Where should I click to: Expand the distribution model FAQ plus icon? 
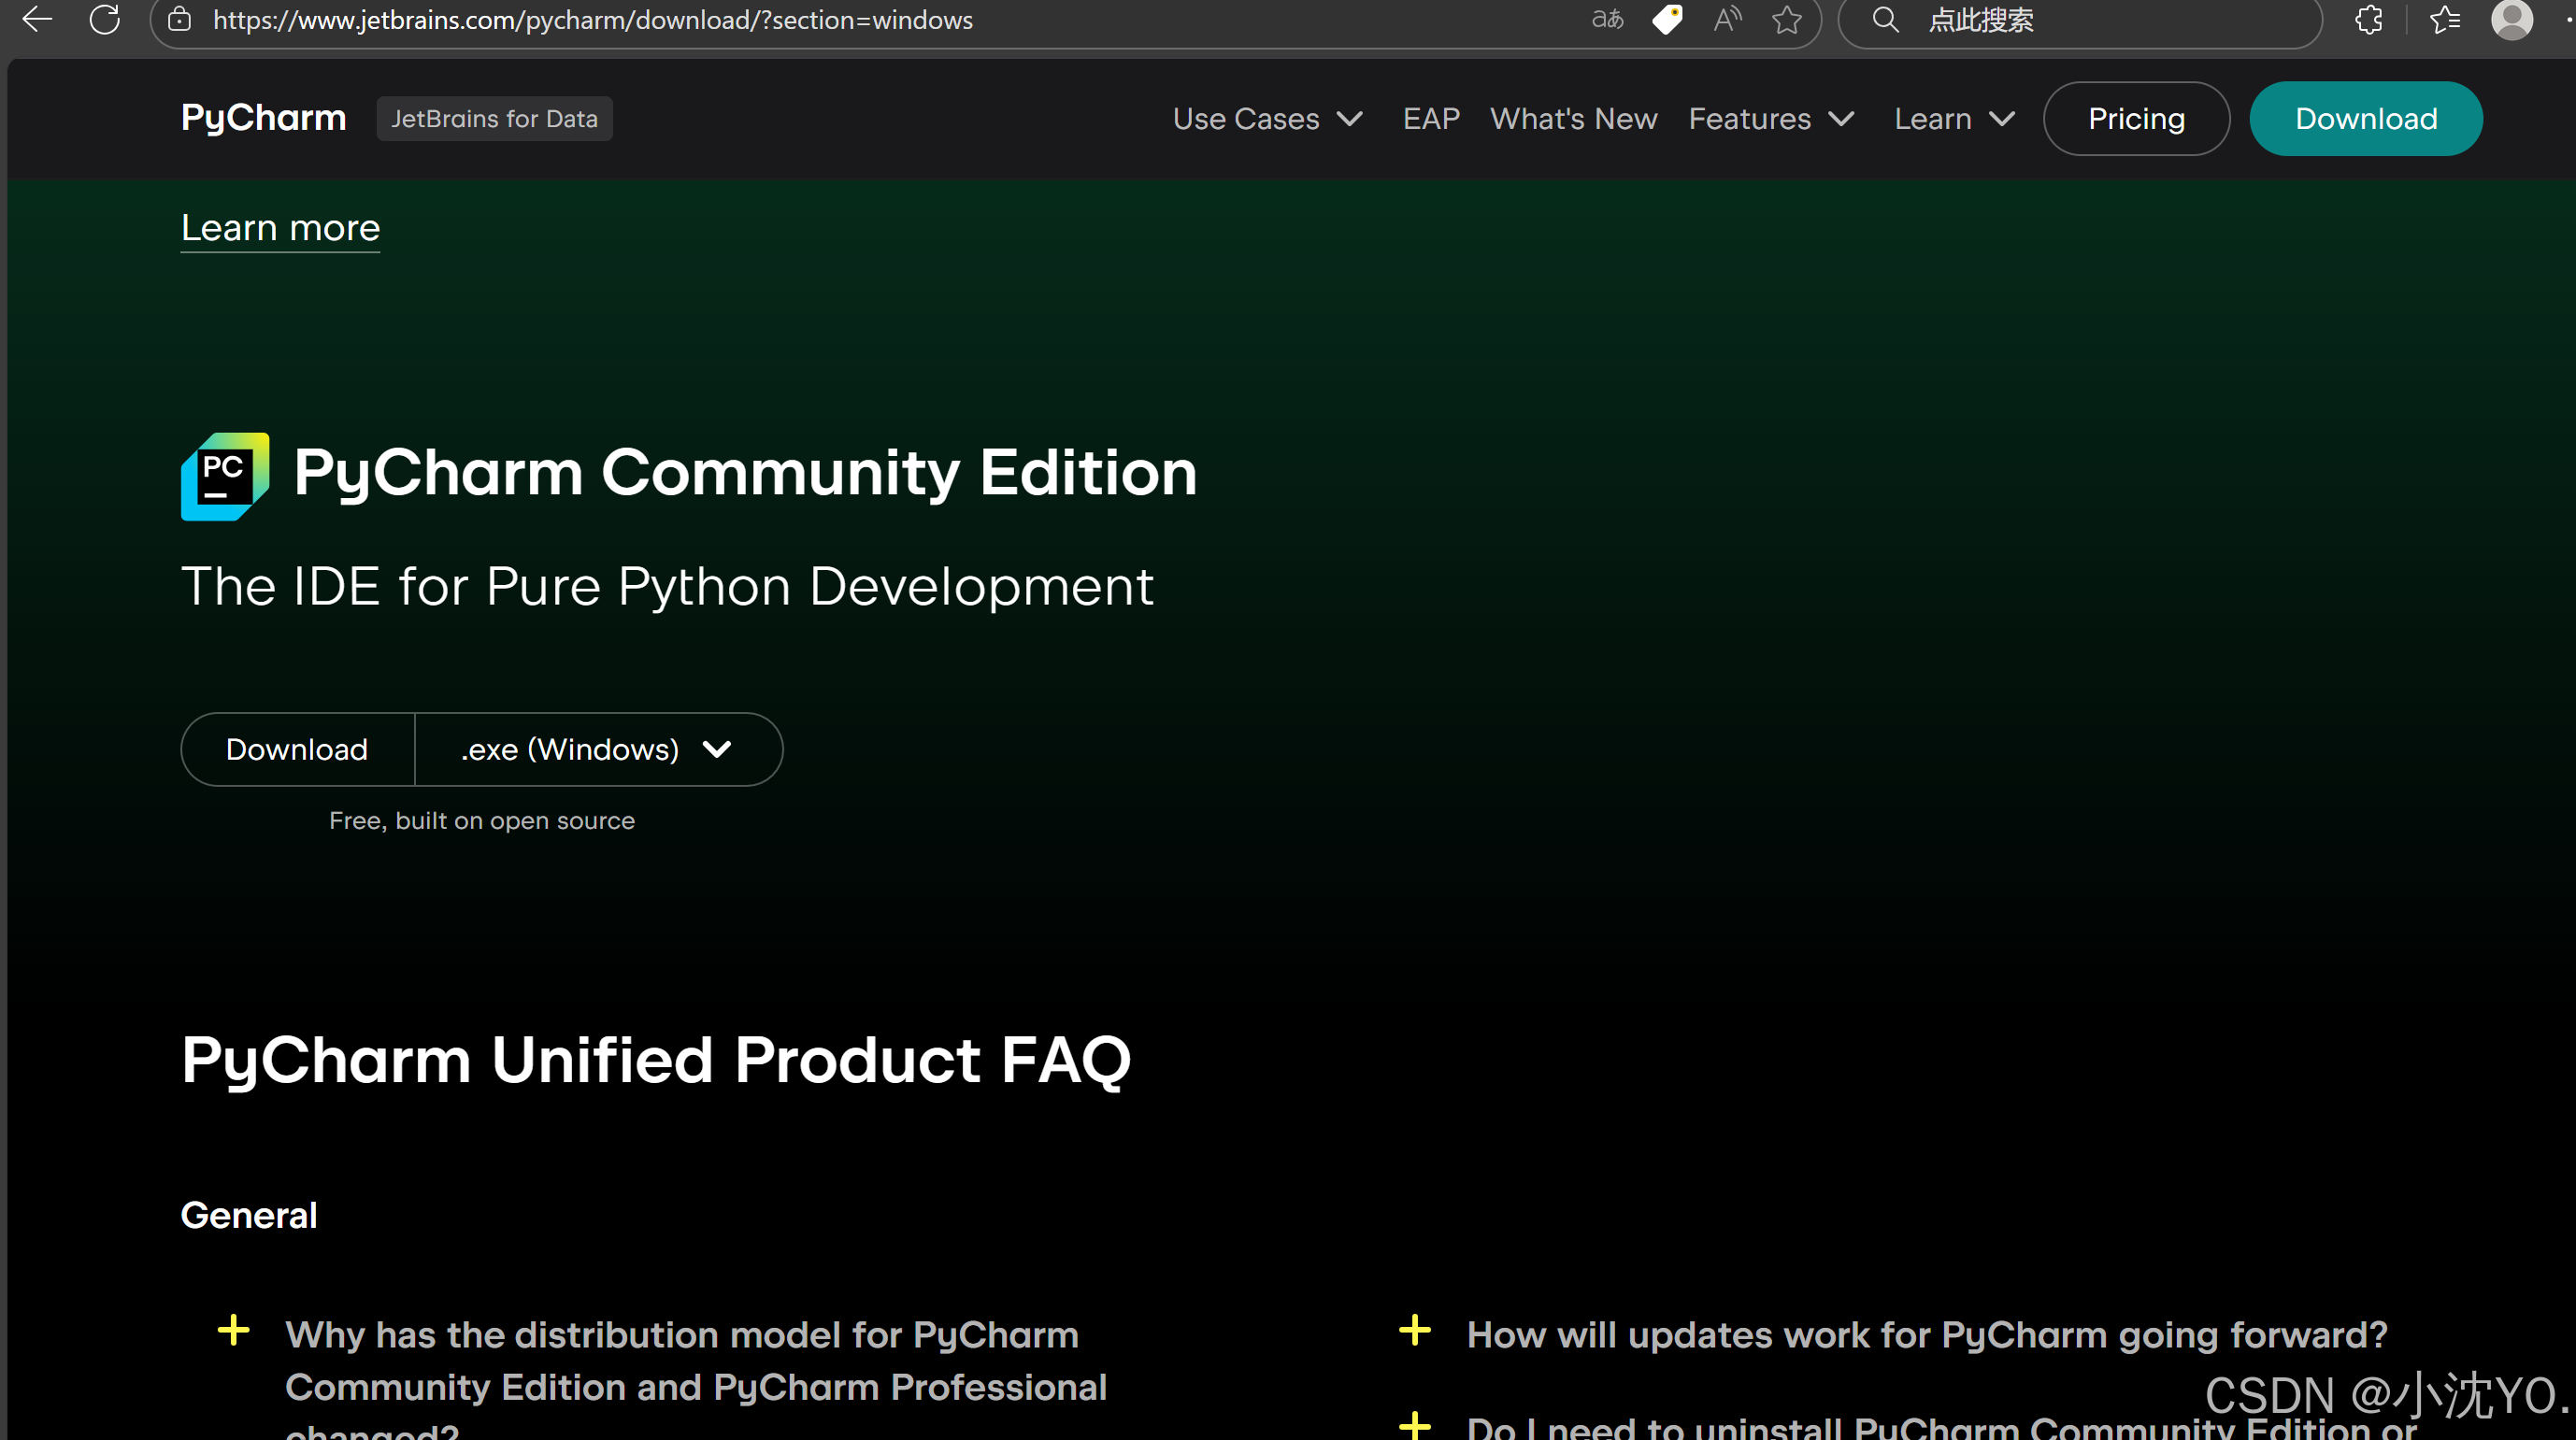(x=233, y=1330)
